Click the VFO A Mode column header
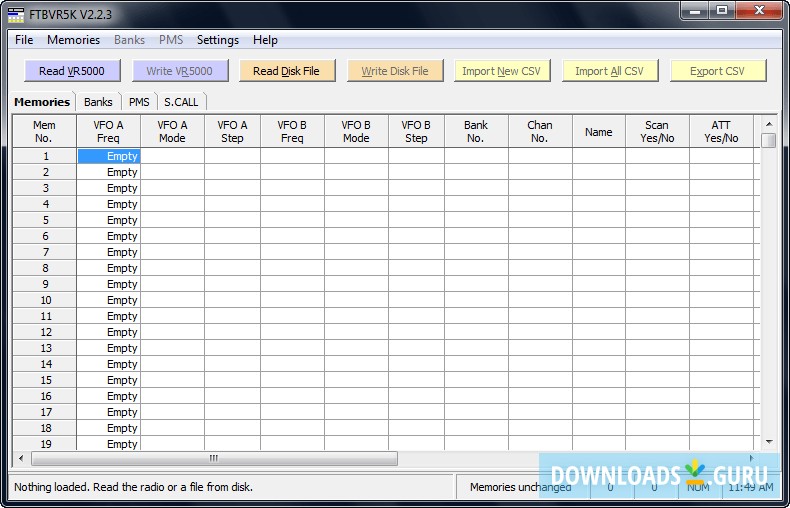Image resolution: width=790 pixels, height=508 pixels. [x=172, y=132]
